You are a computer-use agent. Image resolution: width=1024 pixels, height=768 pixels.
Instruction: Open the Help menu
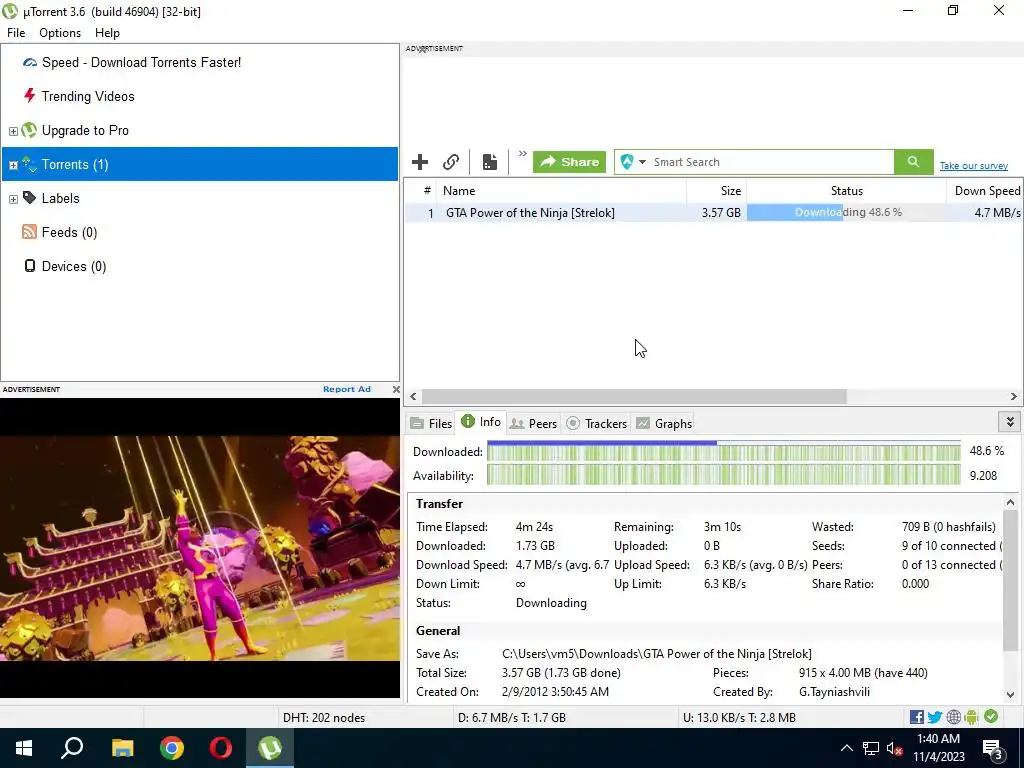(107, 33)
